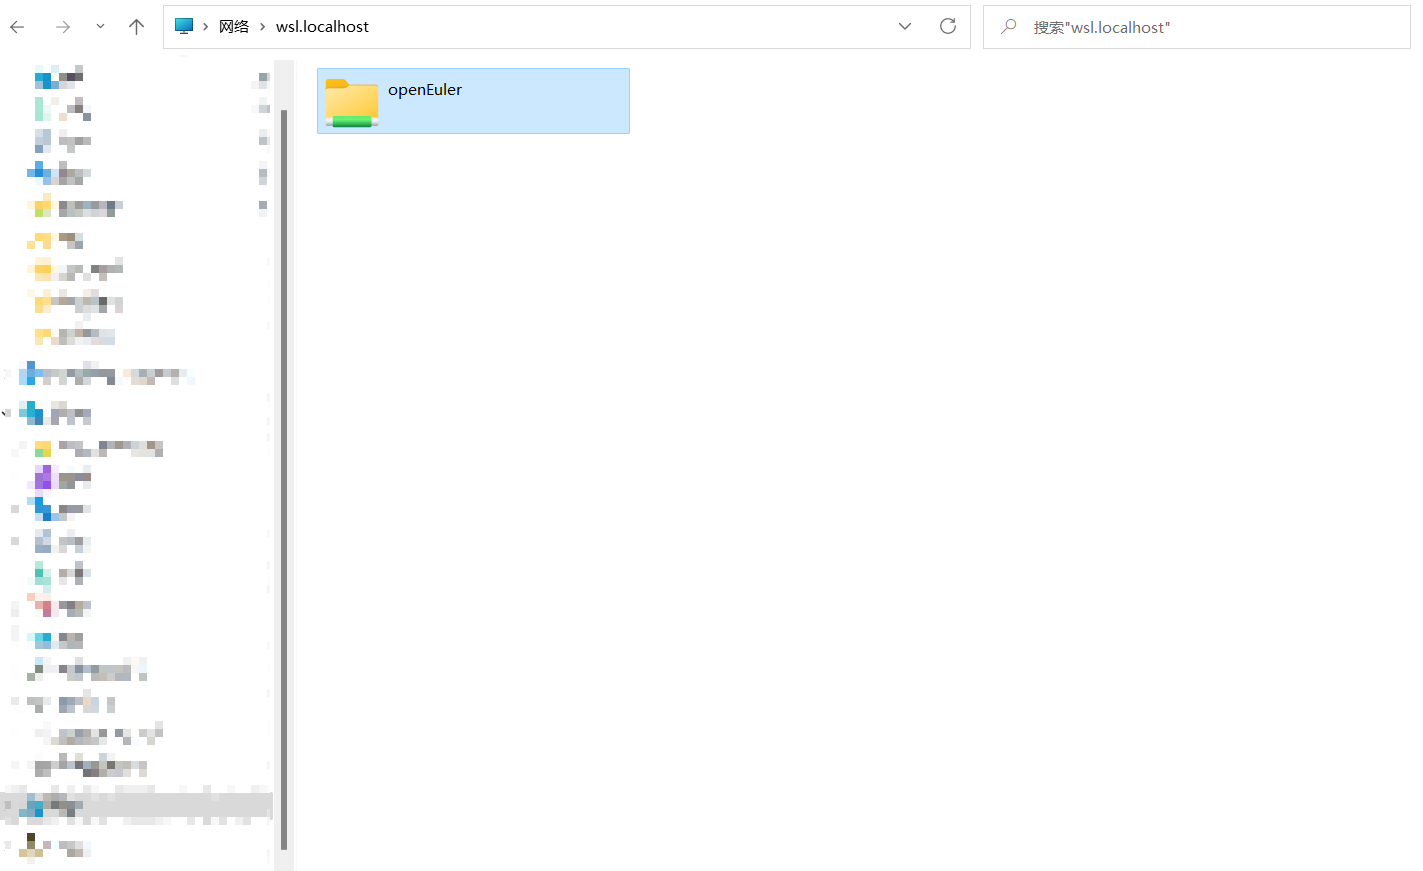
Task: Go up one folder level
Action: pyautogui.click(x=136, y=27)
